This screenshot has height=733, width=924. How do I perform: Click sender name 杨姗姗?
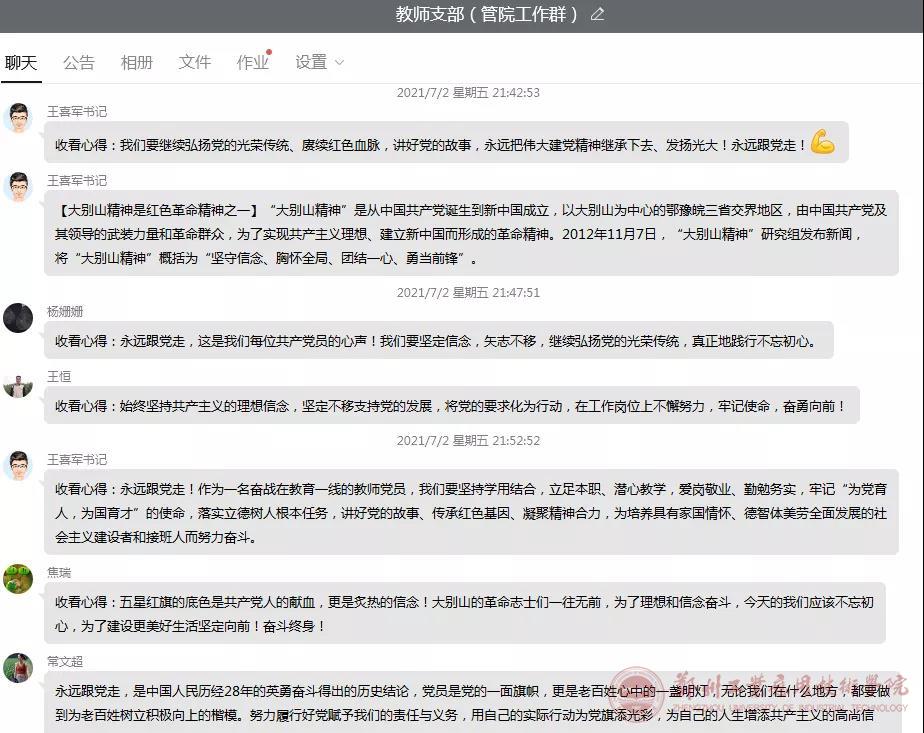coord(65,312)
